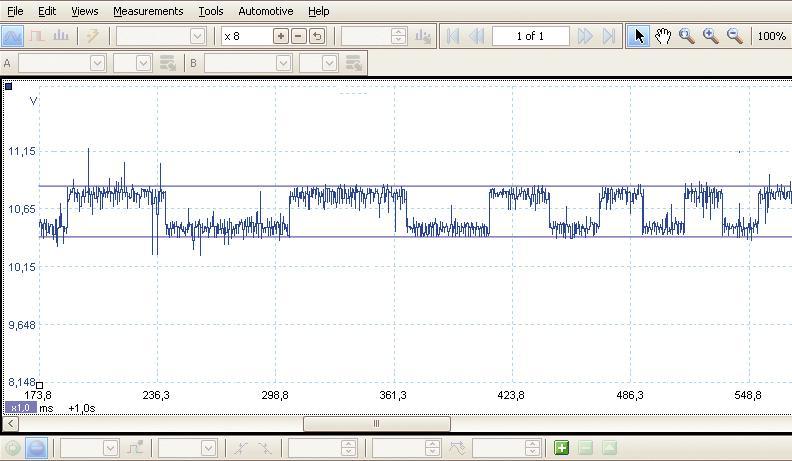The image size is (792, 461).
Task: Select the Zoom-in magnifier tool
Action: coord(710,36)
